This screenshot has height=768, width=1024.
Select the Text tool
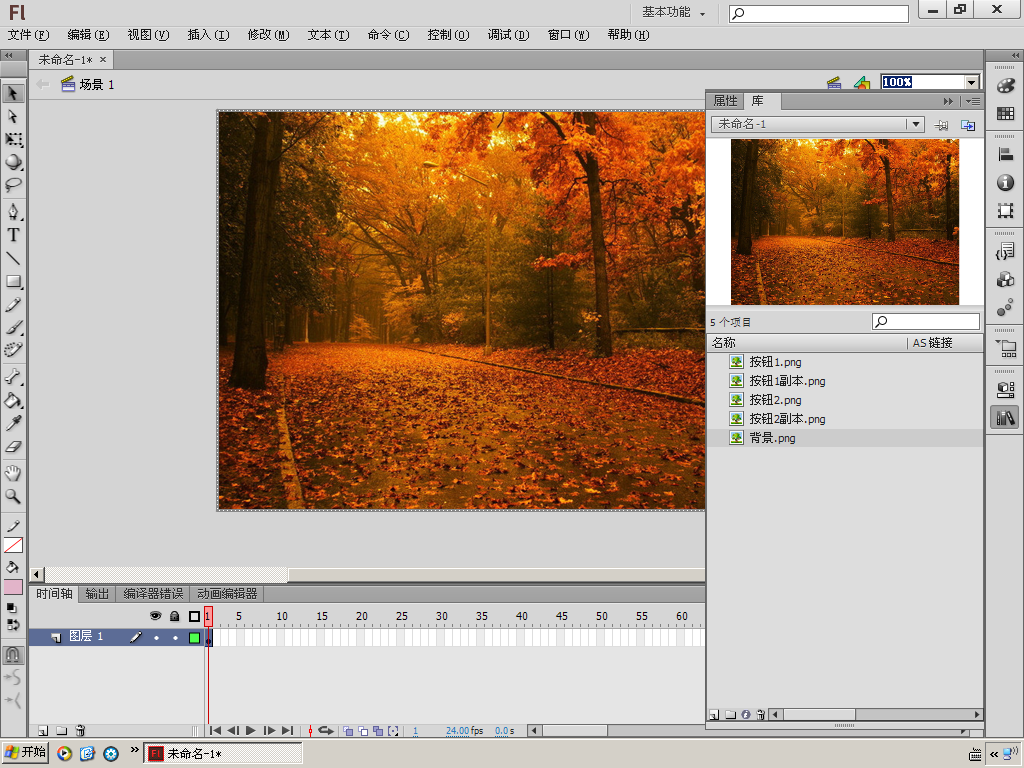12,235
